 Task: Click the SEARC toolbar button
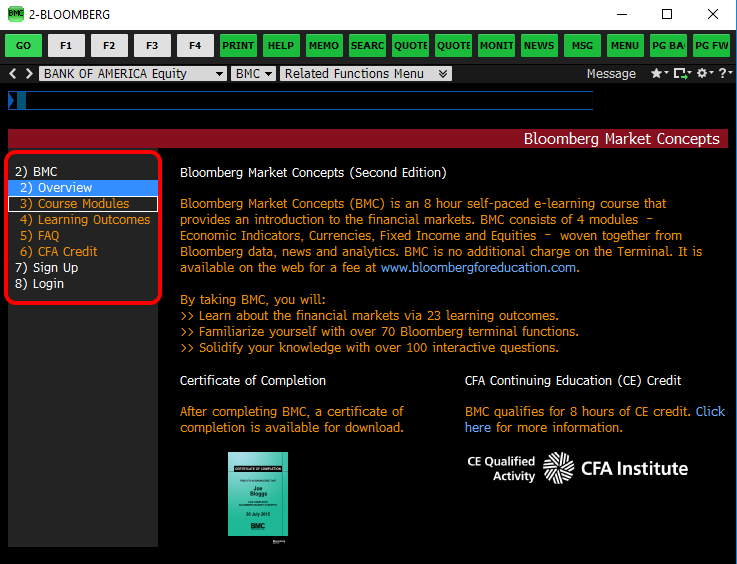coord(367,46)
